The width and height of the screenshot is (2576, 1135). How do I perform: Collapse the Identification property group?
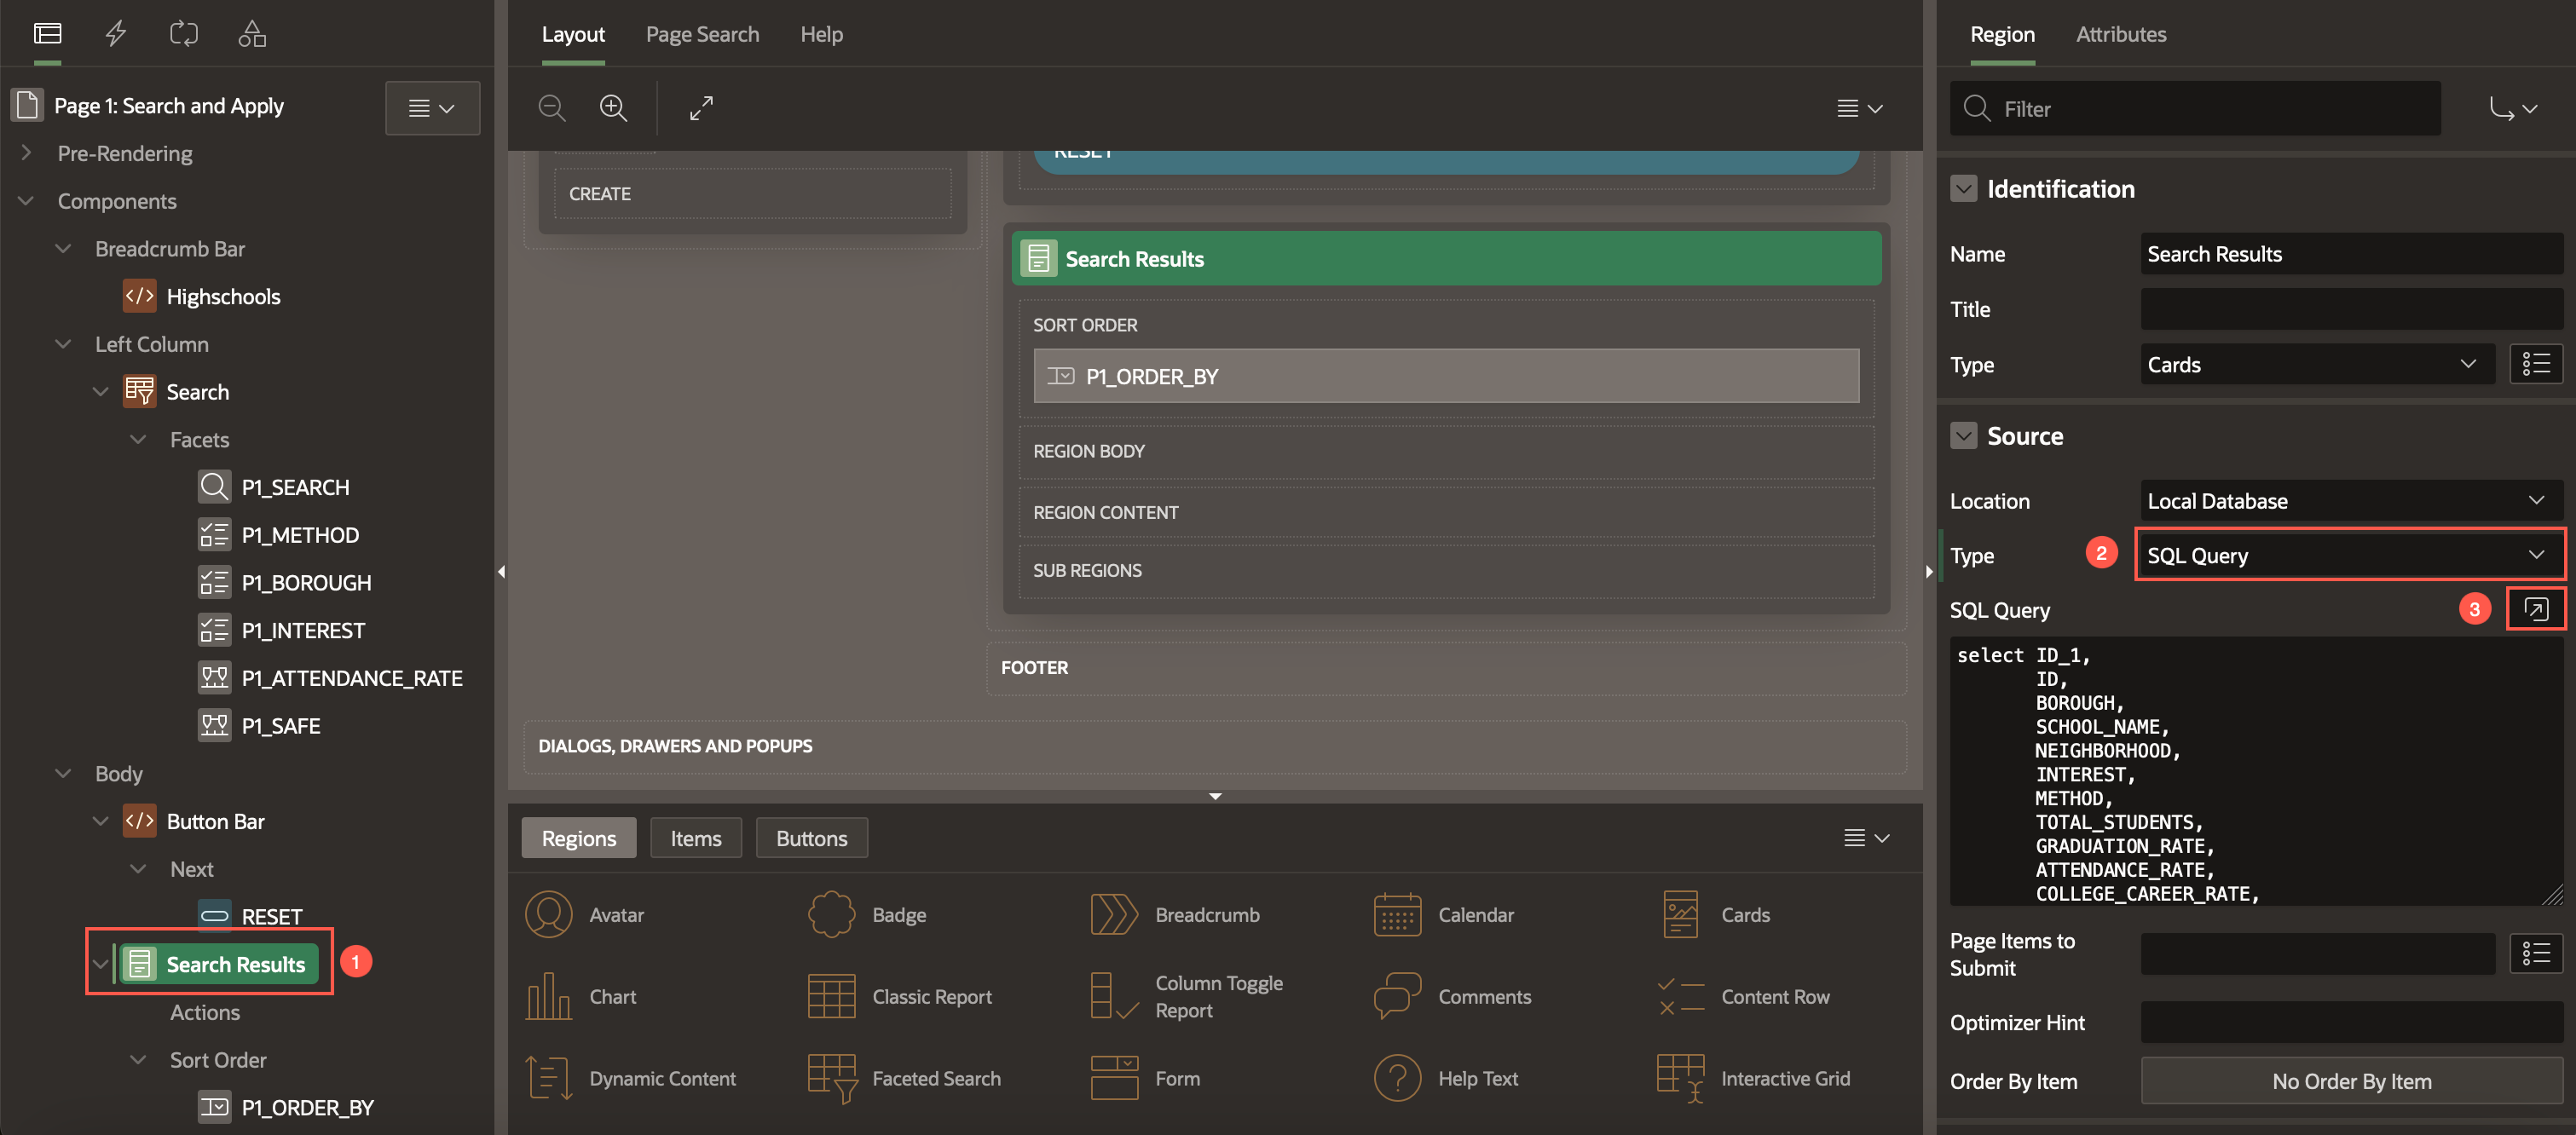pyautogui.click(x=1963, y=189)
